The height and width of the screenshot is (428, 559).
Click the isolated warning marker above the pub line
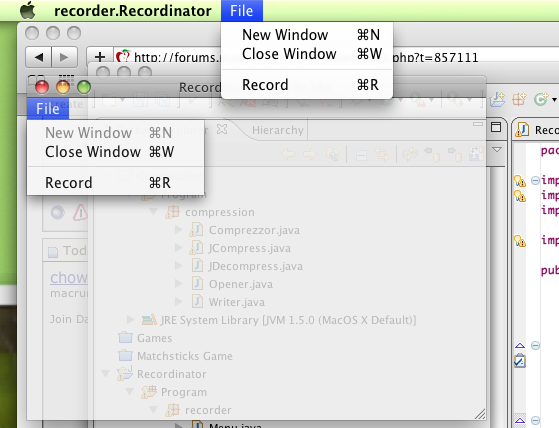[520, 241]
